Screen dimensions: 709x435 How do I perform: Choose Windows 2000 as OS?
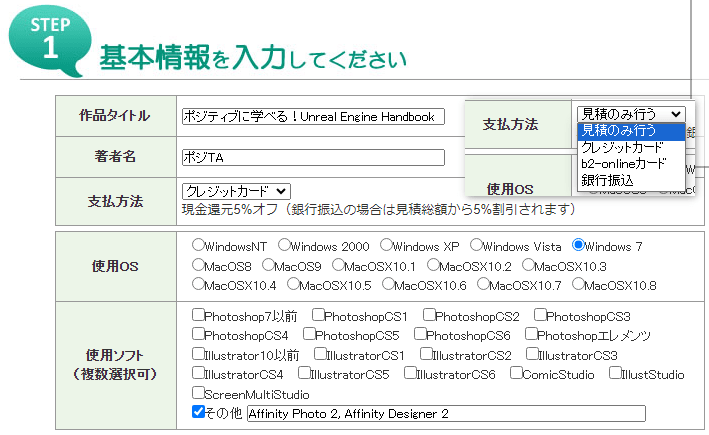284,245
